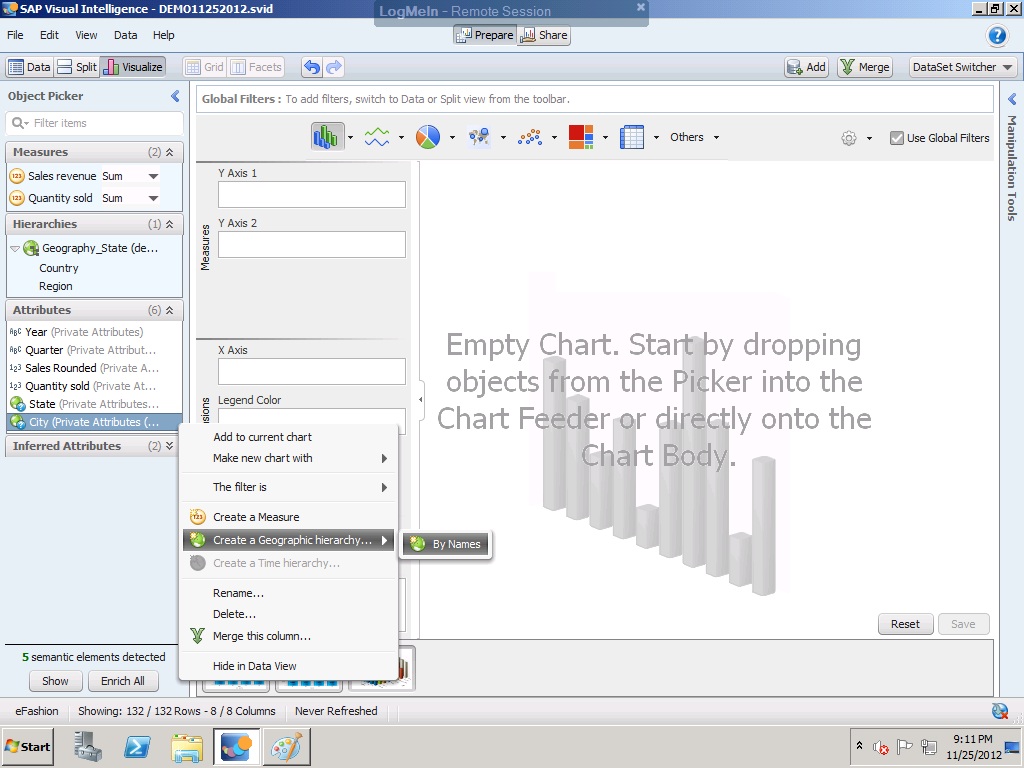This screenshot has width=1024, height=768.
Task: Switch to the Prepare mode
Action: (x=485, y=35)
